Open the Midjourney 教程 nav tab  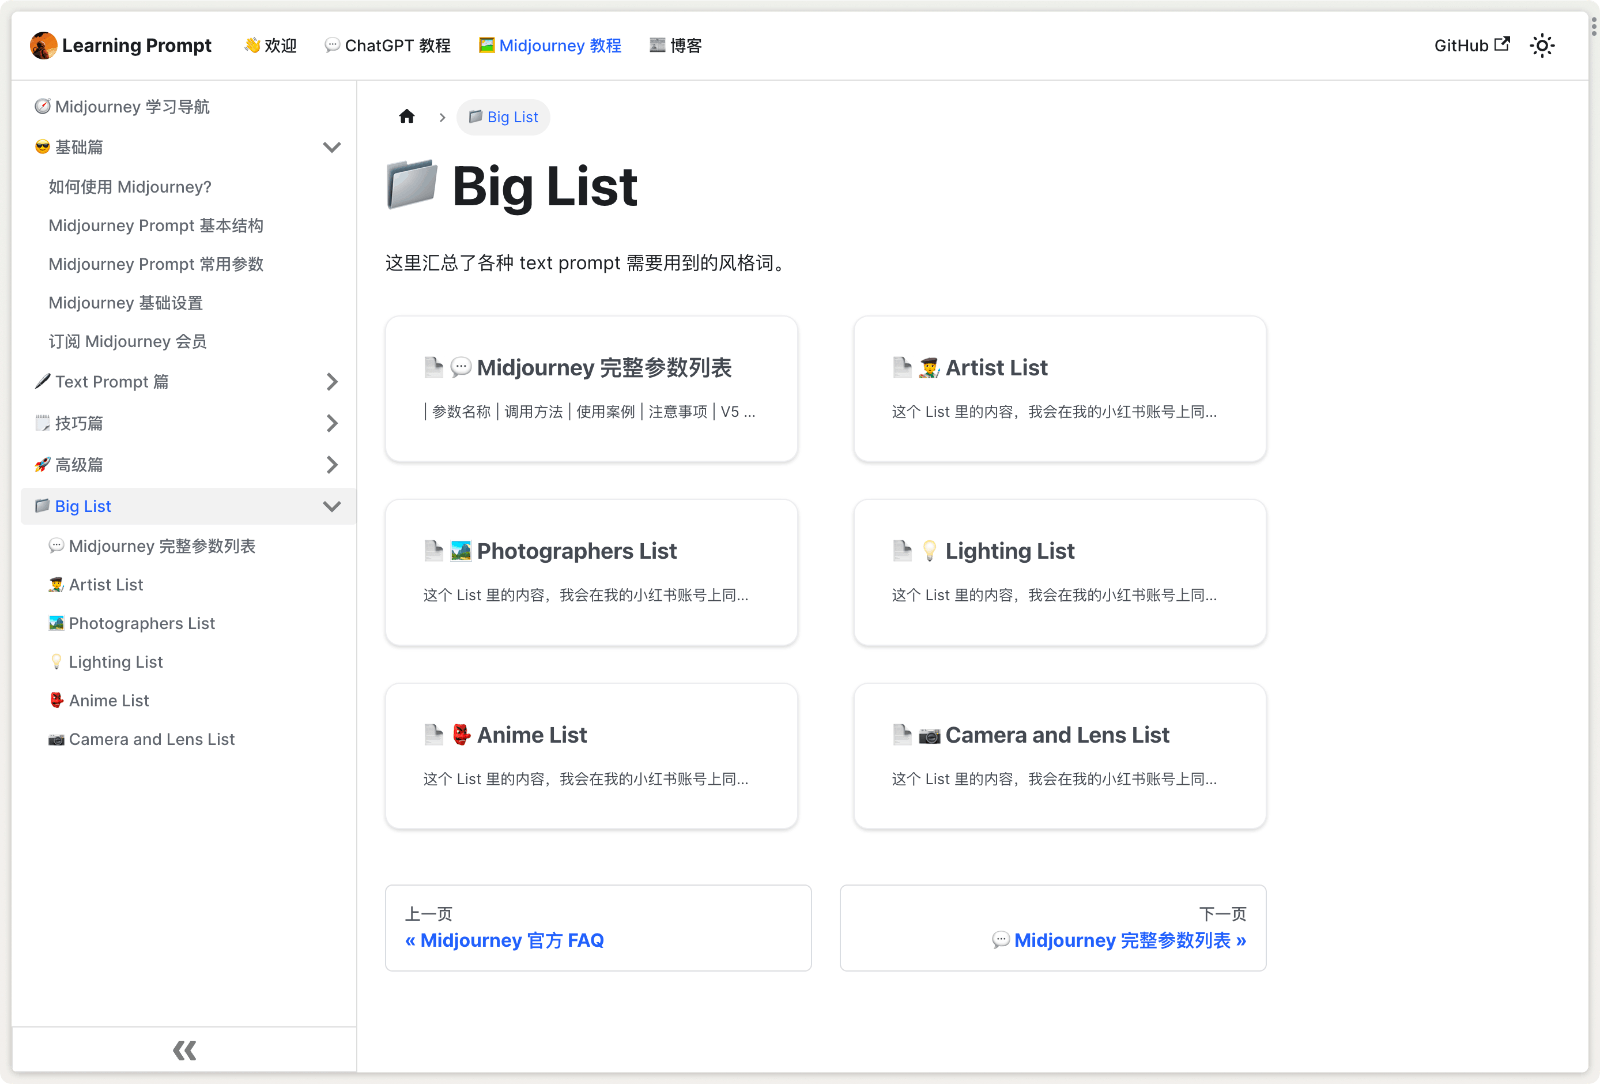click(x=550, y=45)
